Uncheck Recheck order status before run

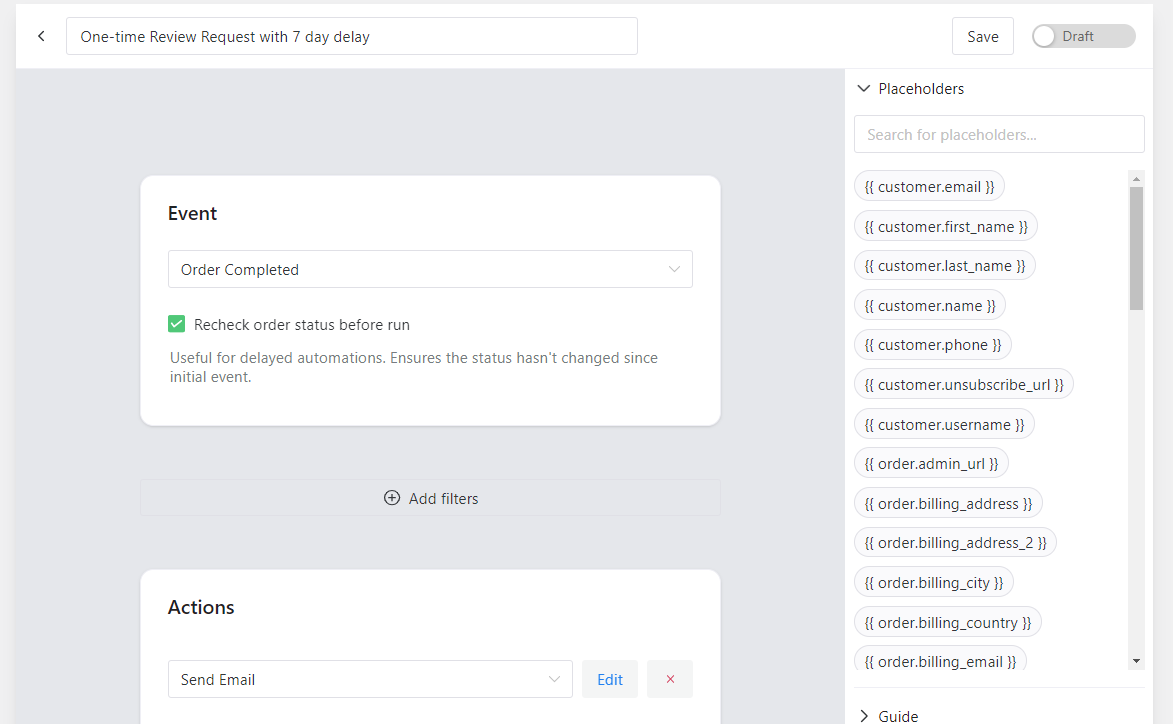177,324
